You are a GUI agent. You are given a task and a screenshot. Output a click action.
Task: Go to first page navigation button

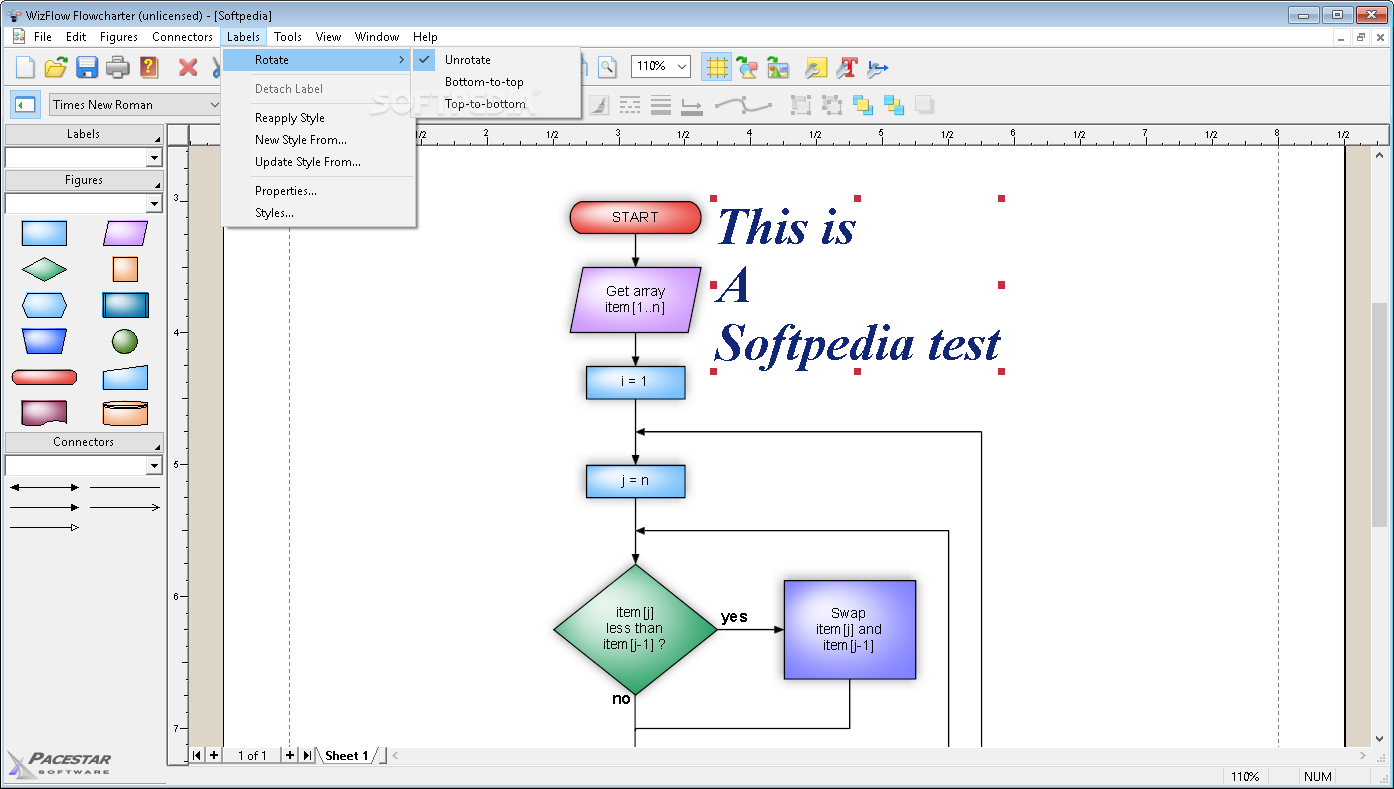click(x=197, y=755)
